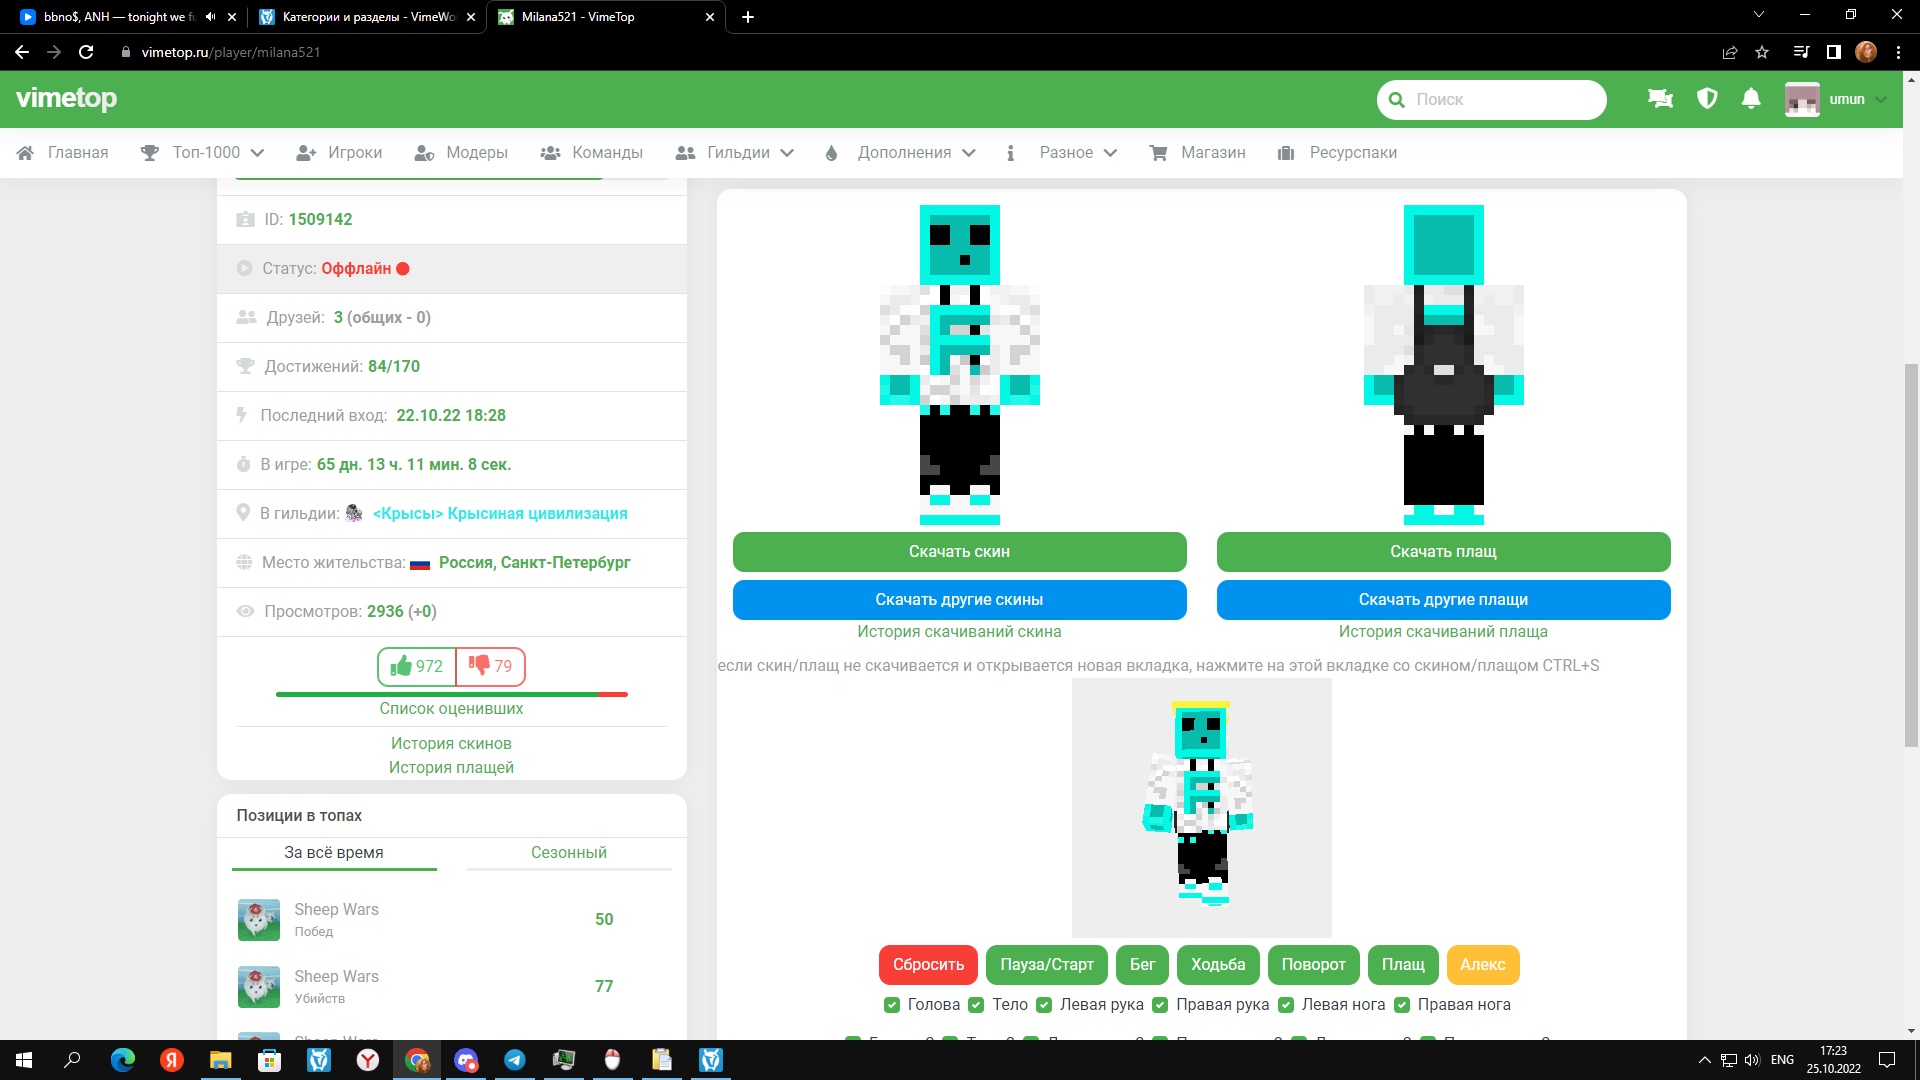
Task: Click the vimetop logo
Action: tap(67, 98)
